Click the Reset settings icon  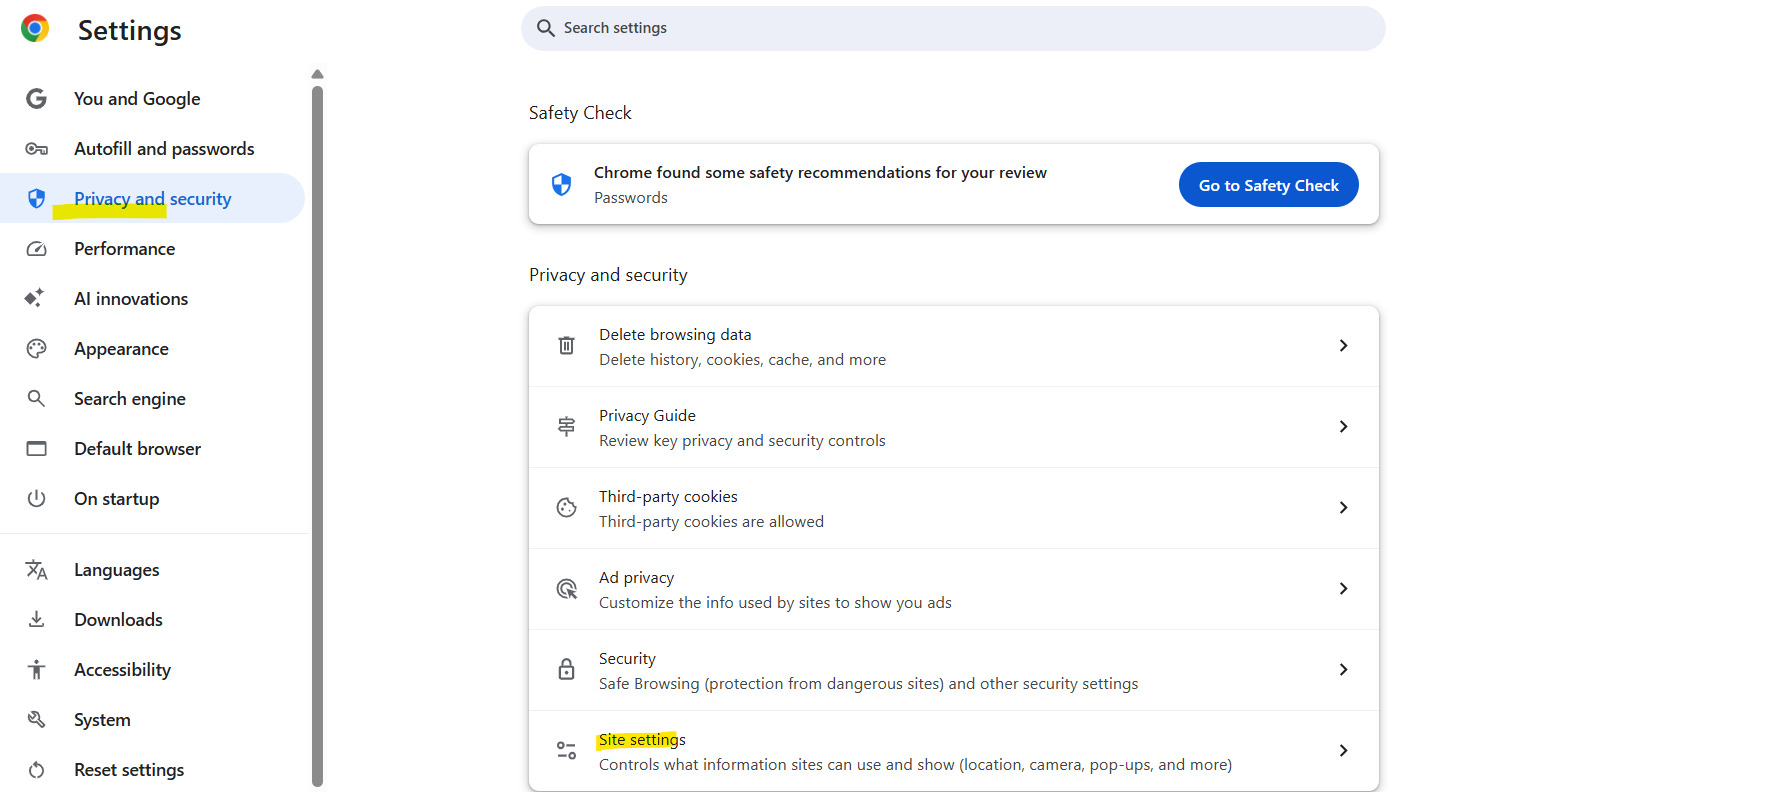[x=36, y=769]
